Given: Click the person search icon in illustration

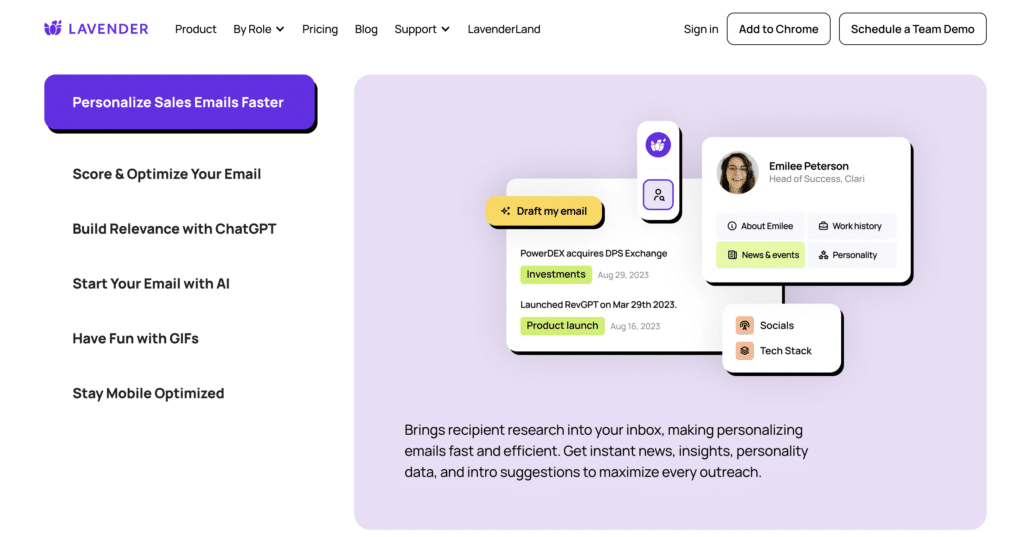Looking at the screenshot, I should [658, 195].
